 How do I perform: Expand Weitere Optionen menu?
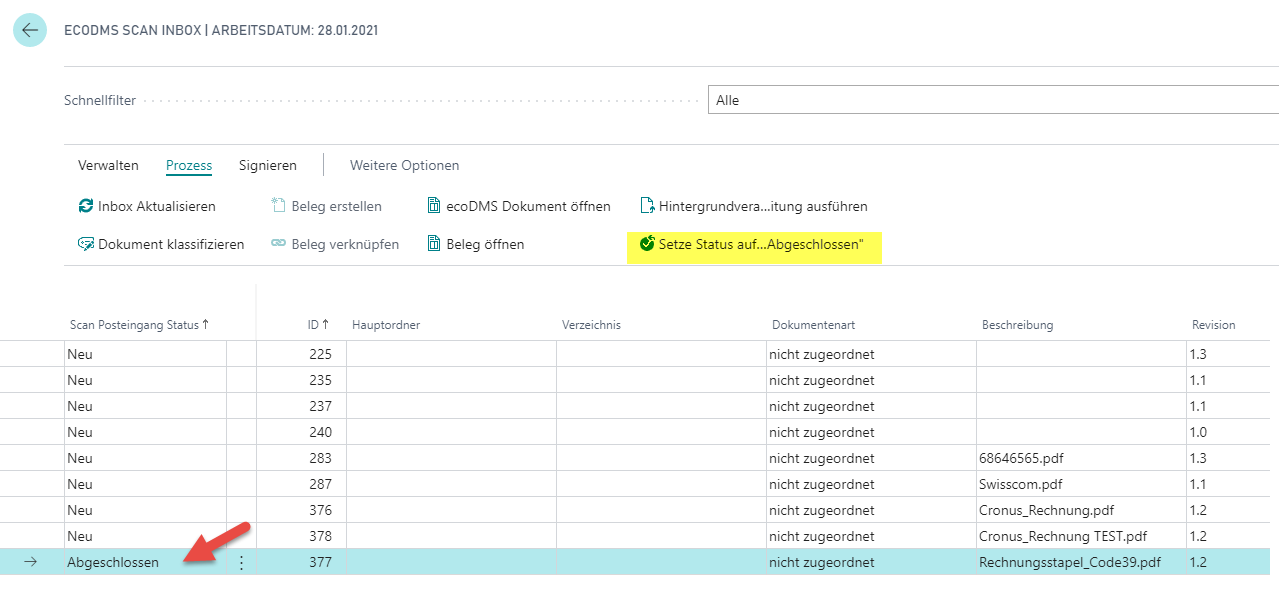point(405,165)
